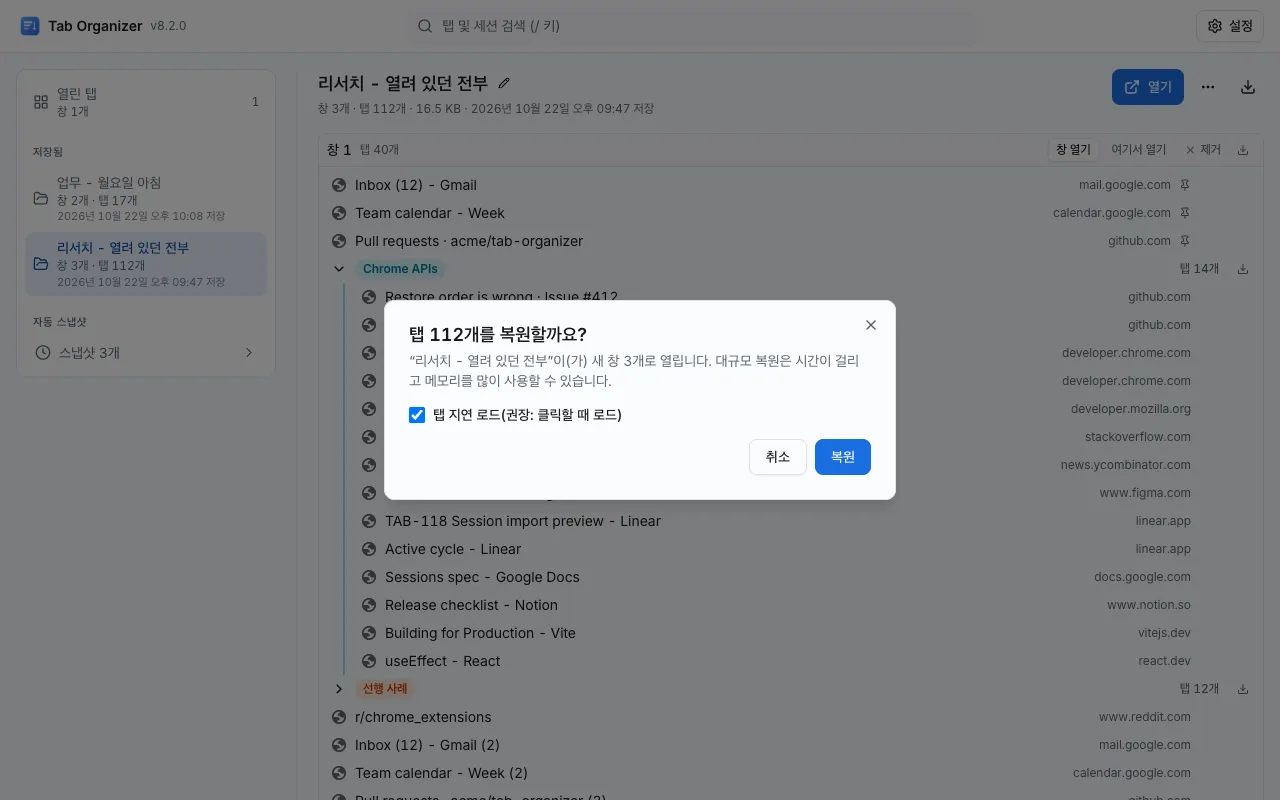
Task: Click the pencil icon to rename the session
Action: 504,83
